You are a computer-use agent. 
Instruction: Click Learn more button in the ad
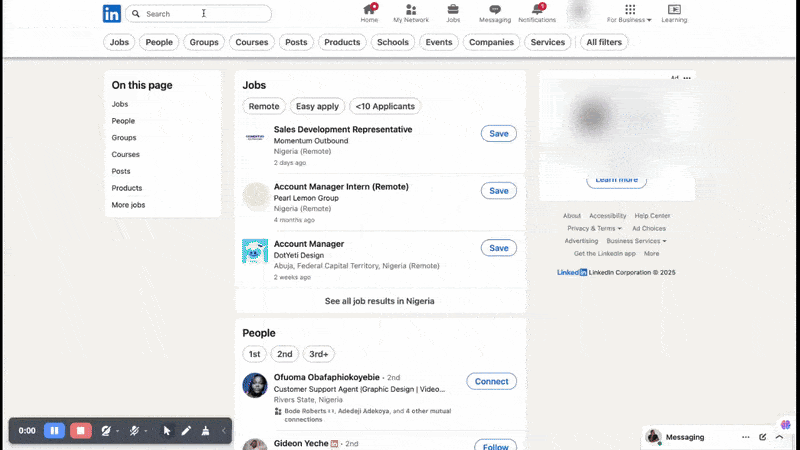tap(616, 181)
